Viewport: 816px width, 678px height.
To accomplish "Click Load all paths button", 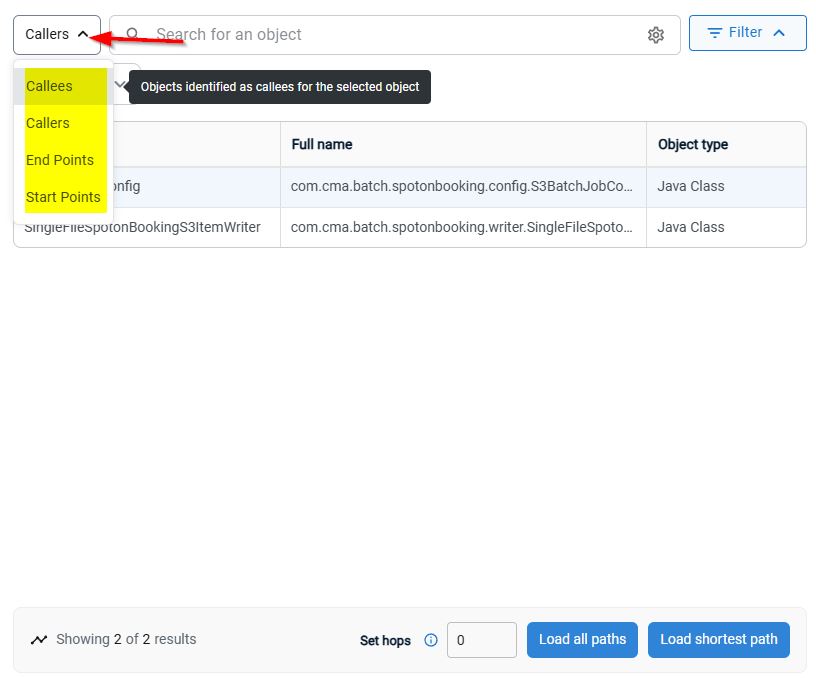I will [x=582, y=639].
